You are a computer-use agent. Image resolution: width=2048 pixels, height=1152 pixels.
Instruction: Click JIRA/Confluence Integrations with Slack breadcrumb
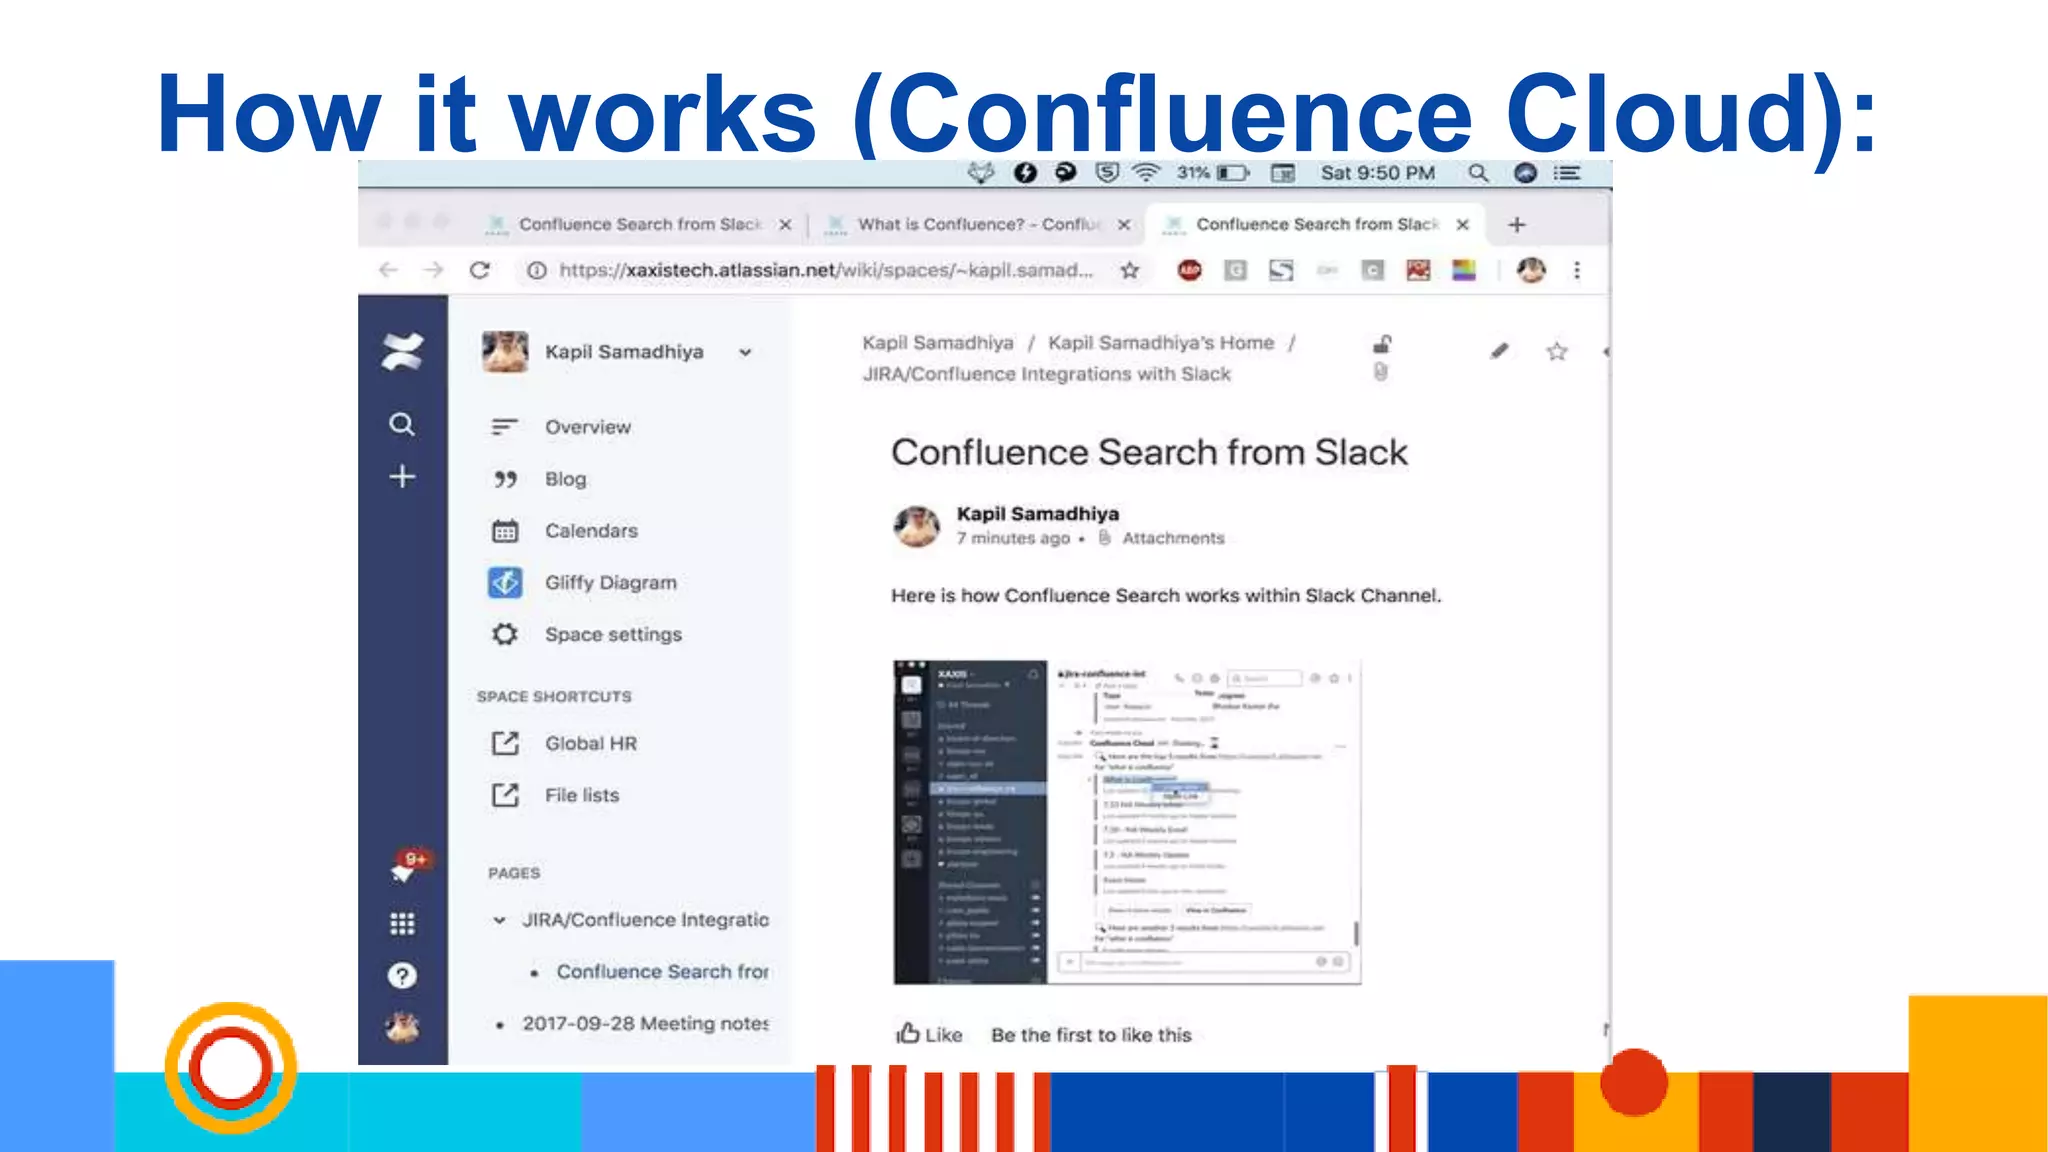[1047, 374]
